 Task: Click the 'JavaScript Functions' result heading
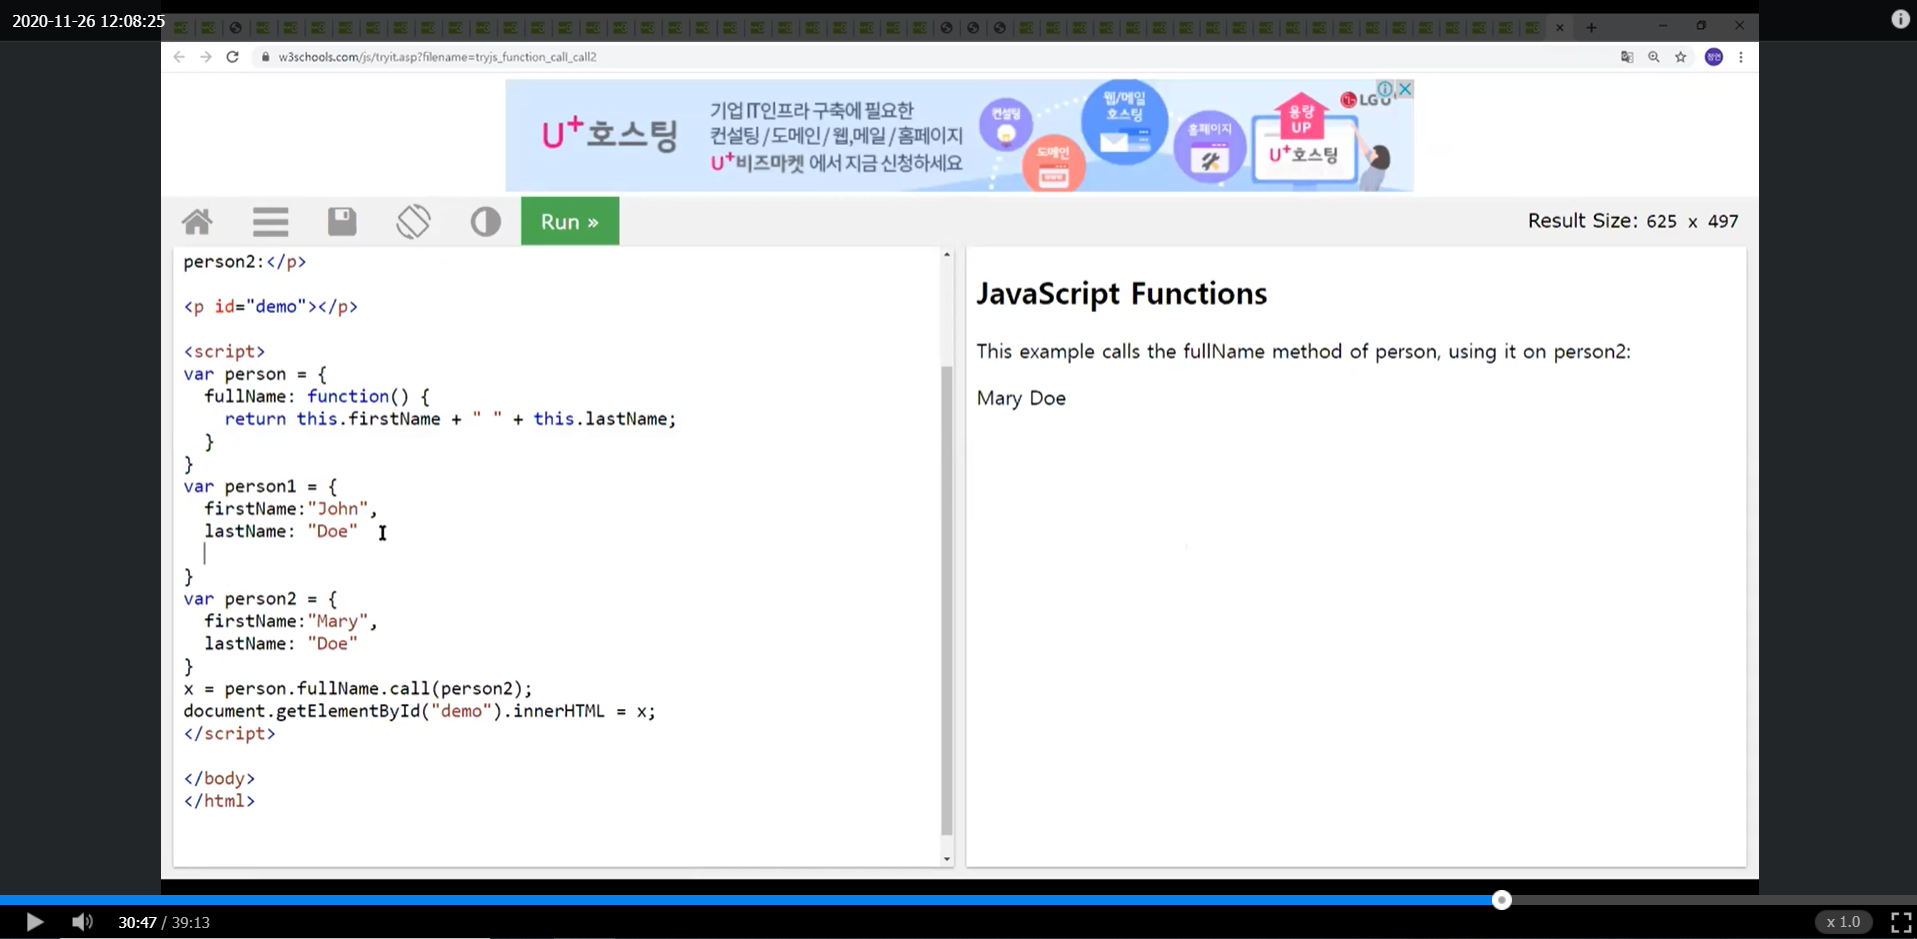(x=1121, y=294)
